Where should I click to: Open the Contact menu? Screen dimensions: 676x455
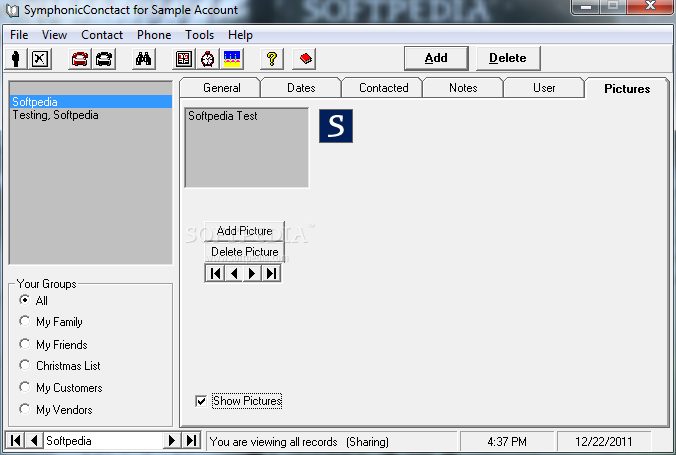click(x=102, y=35)
